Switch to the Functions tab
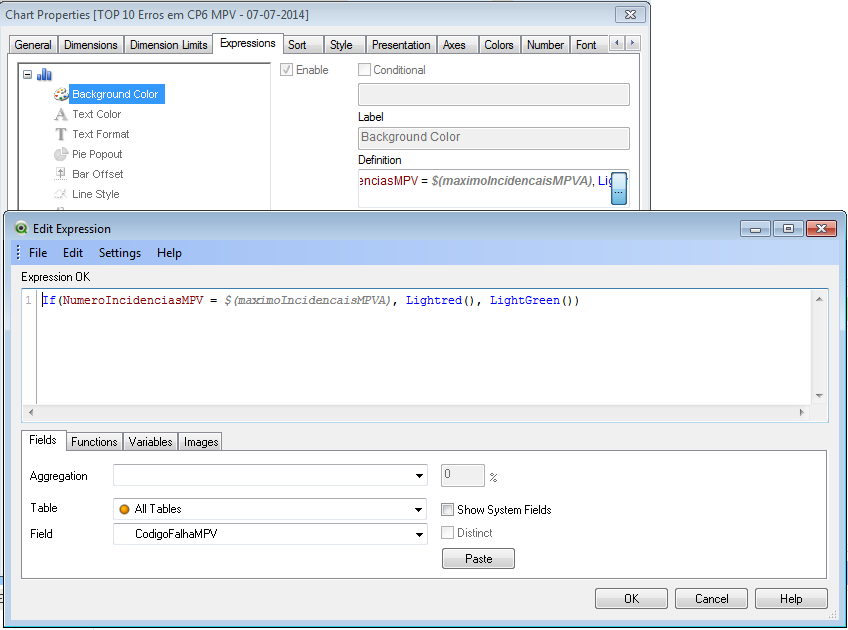 (x=94, y=442)
